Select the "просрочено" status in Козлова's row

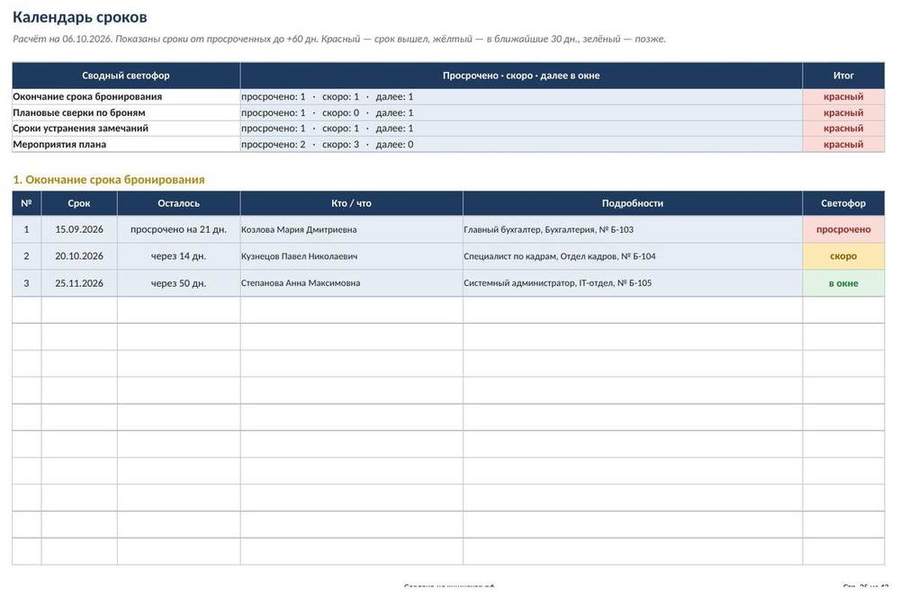[843, 229]
